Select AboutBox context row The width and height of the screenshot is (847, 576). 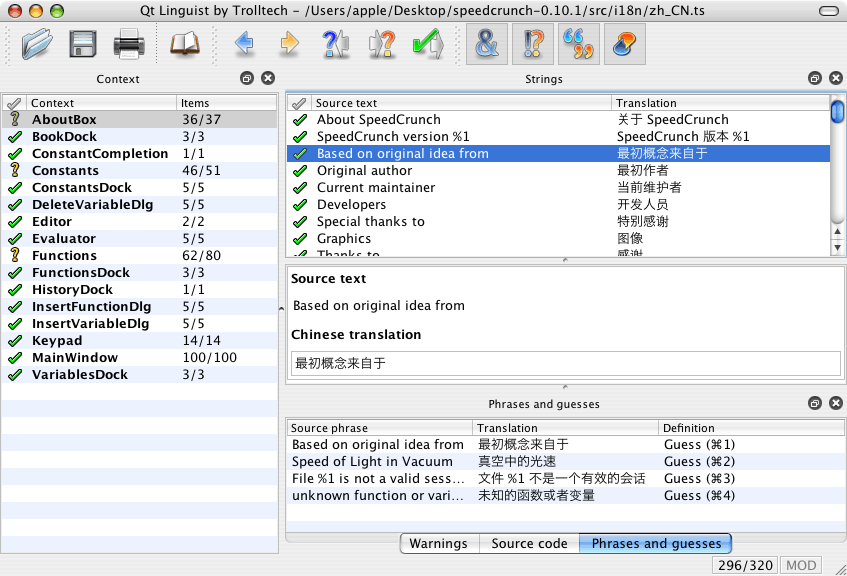[x=139, y=119]
